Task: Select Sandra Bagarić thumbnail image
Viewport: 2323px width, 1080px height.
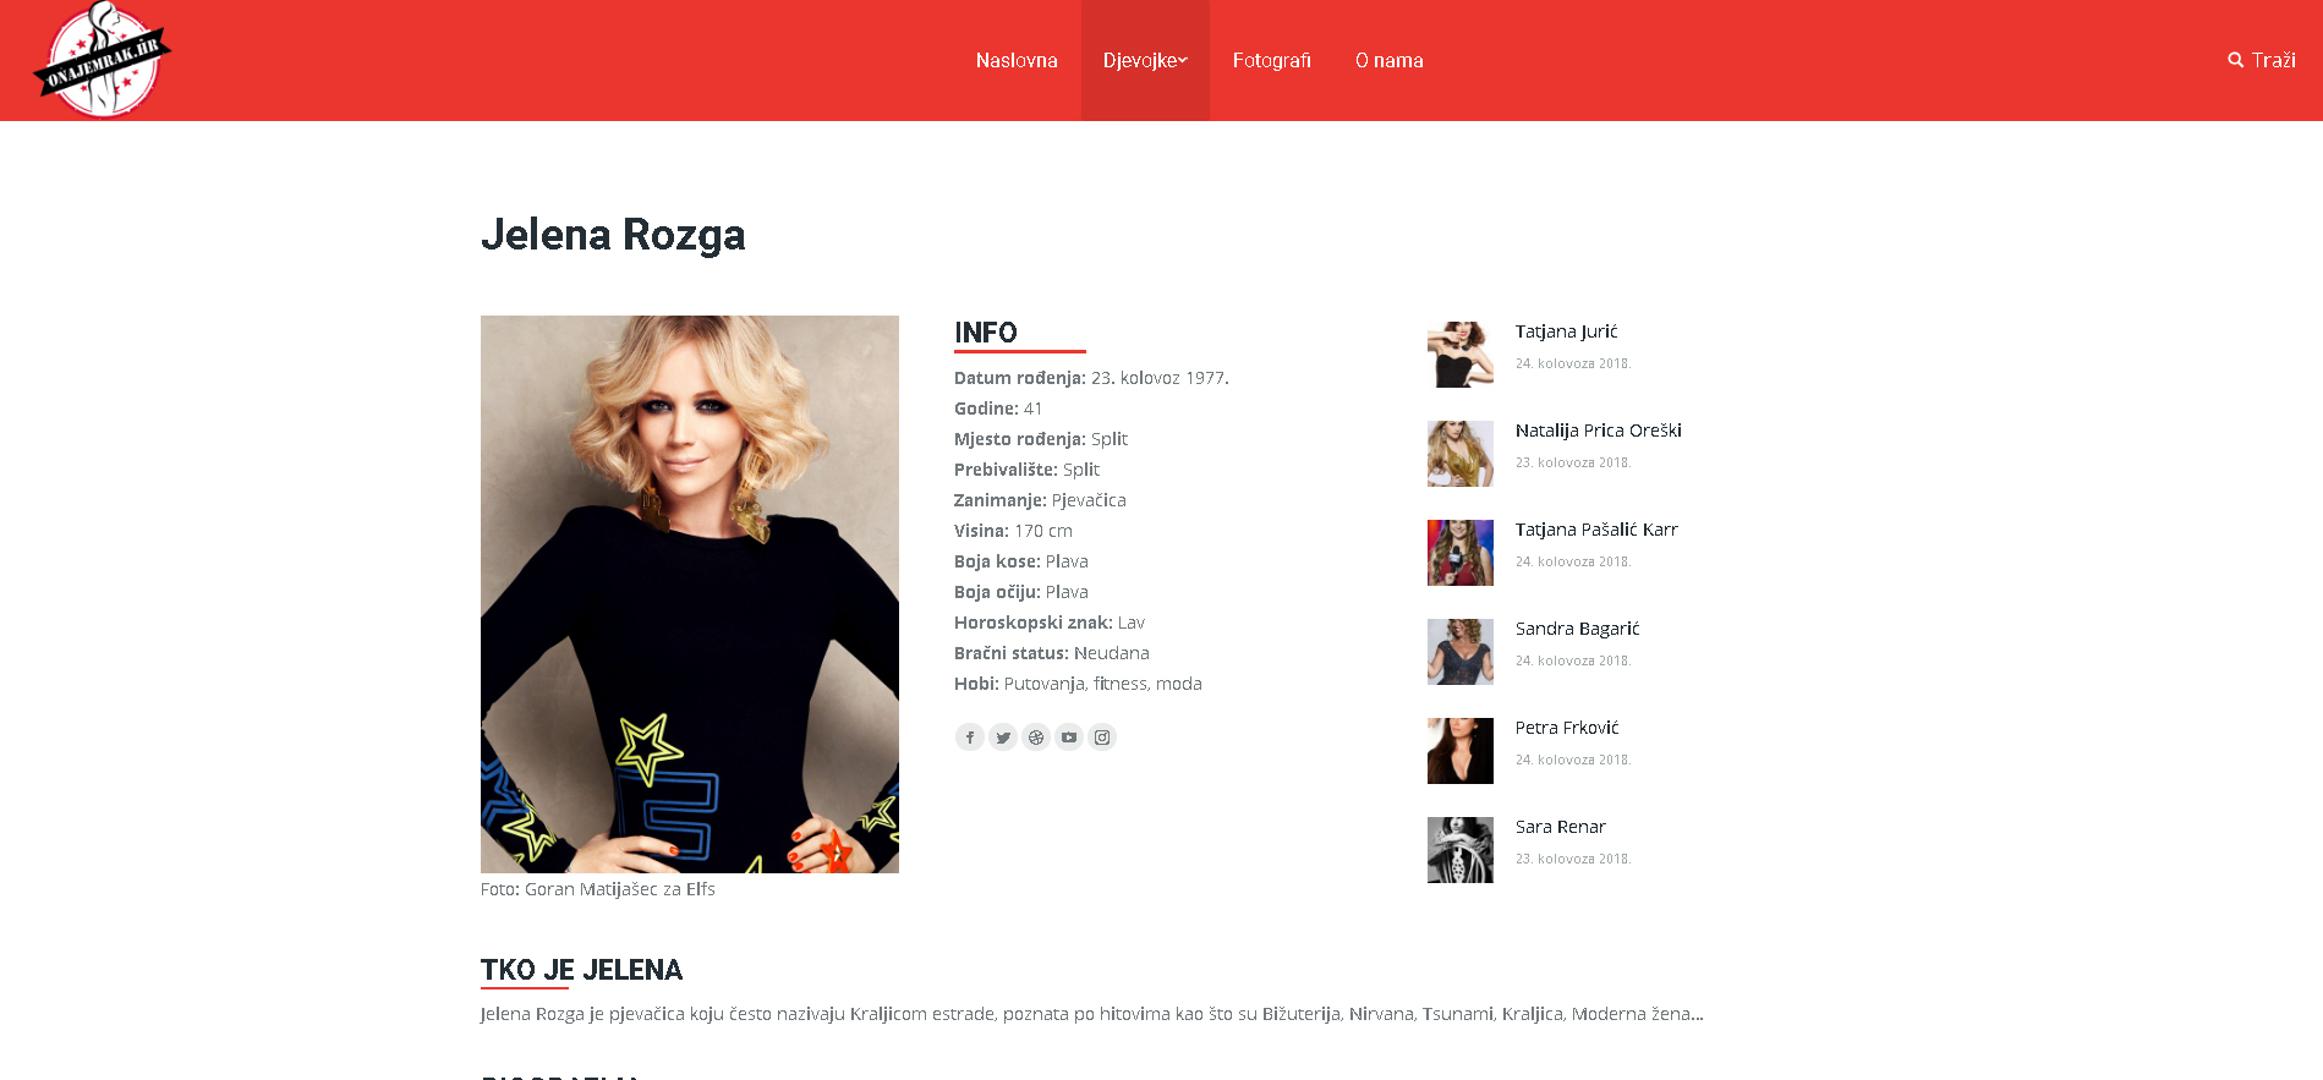Action: [1460, 652]
